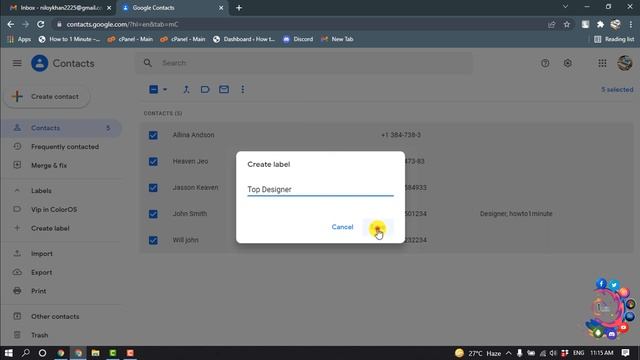Click the Contacts search field
The image size is (640, 360).
coord(304,63)
